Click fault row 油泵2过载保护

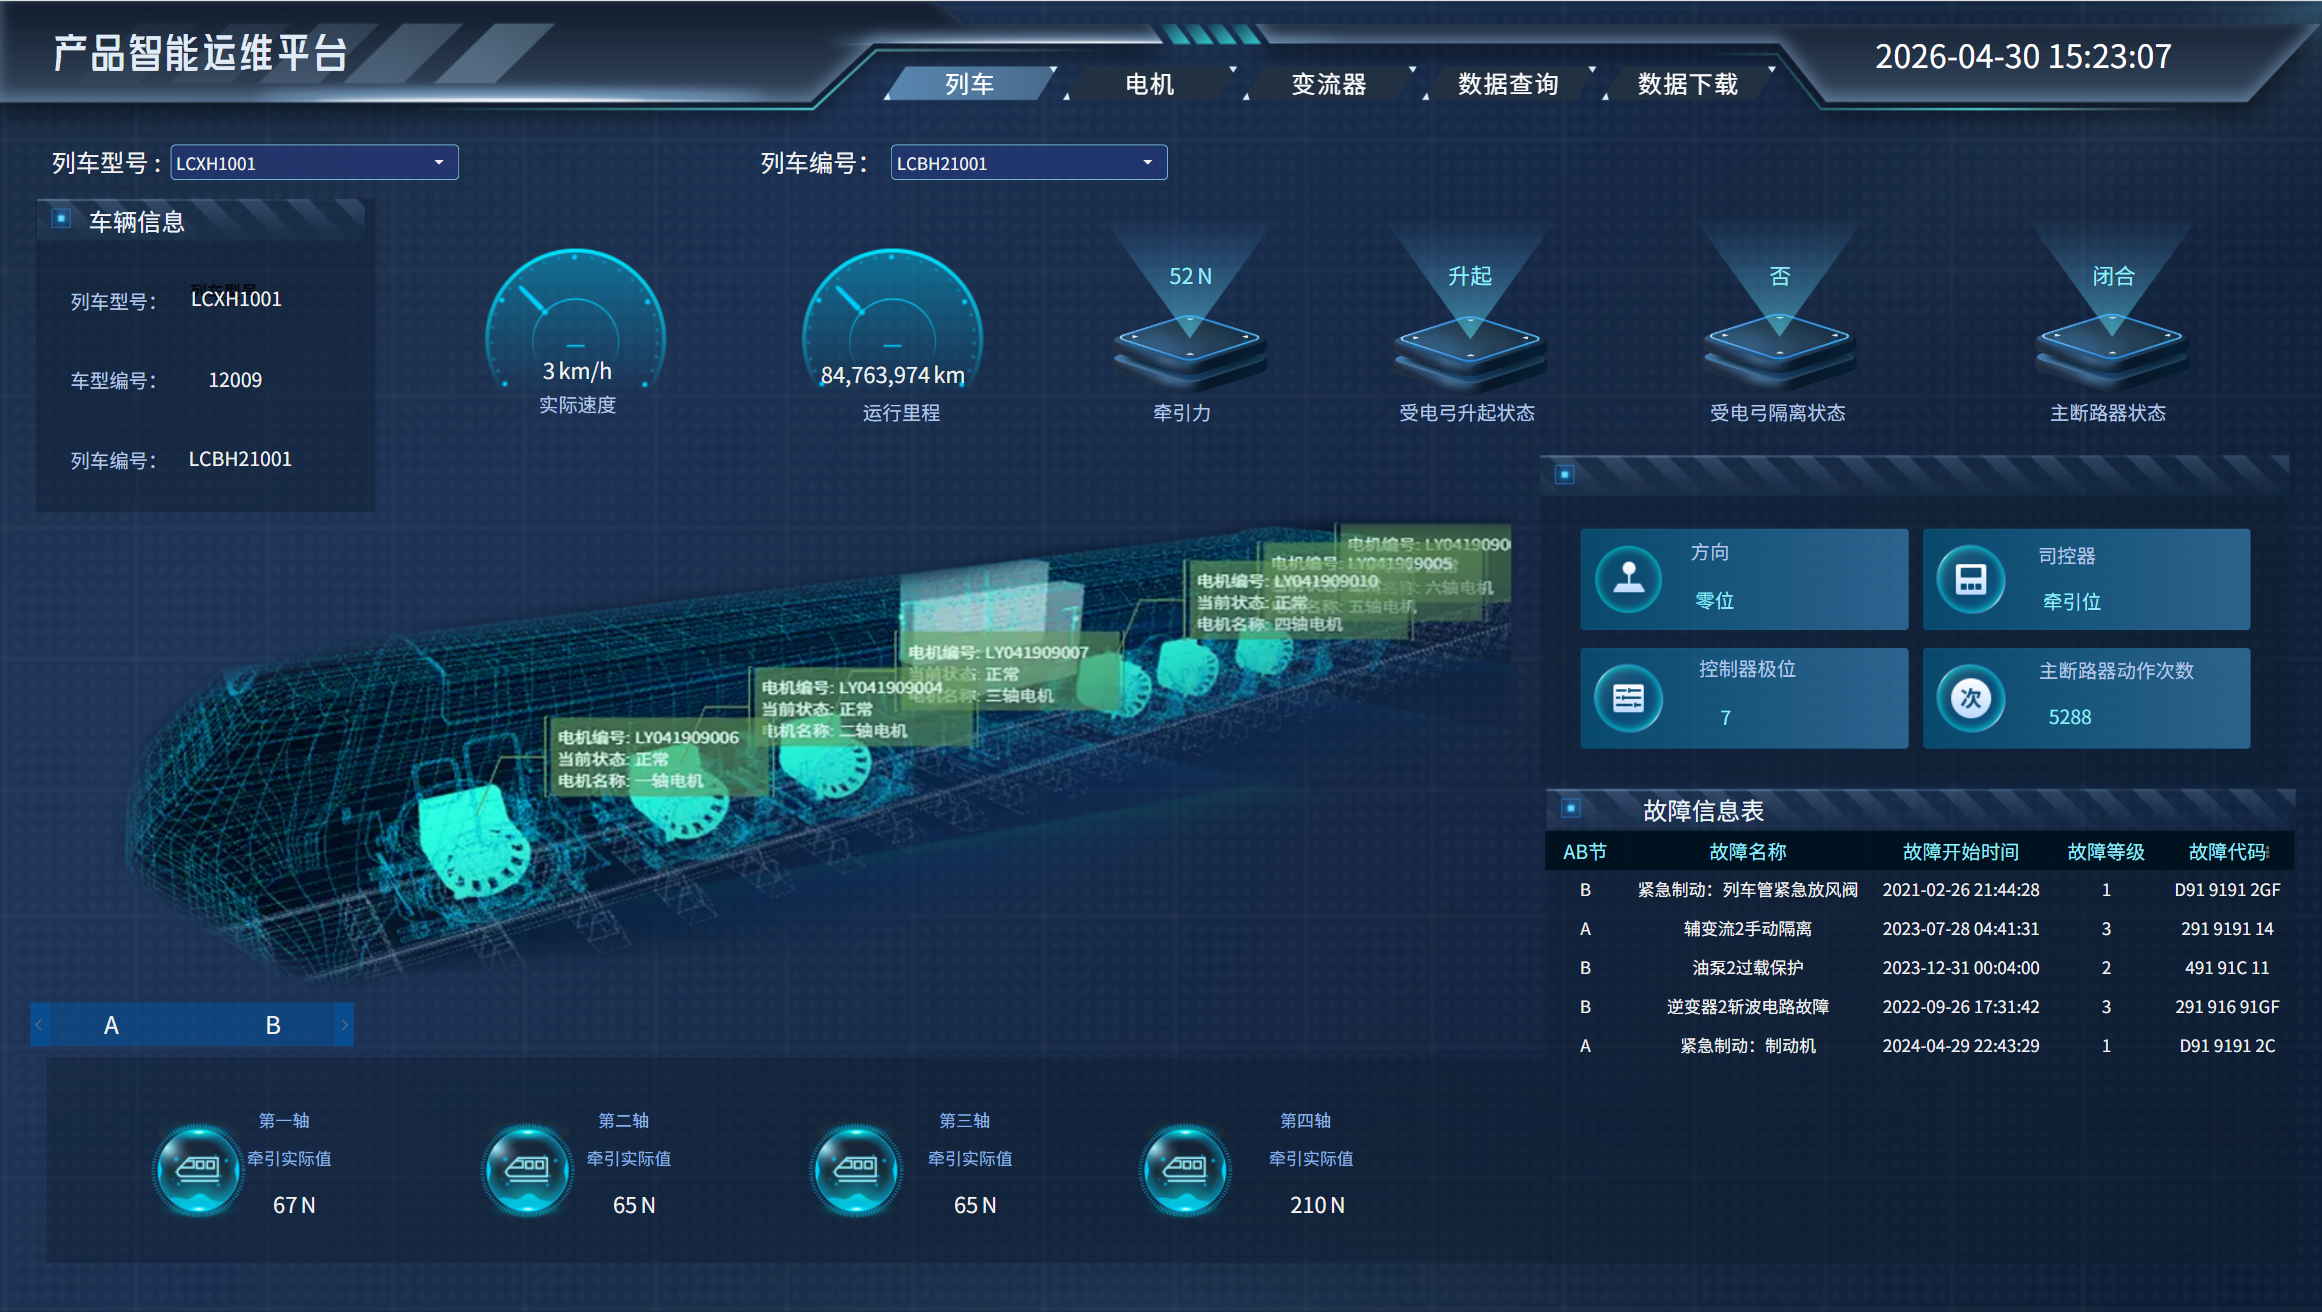(1920, 968)
